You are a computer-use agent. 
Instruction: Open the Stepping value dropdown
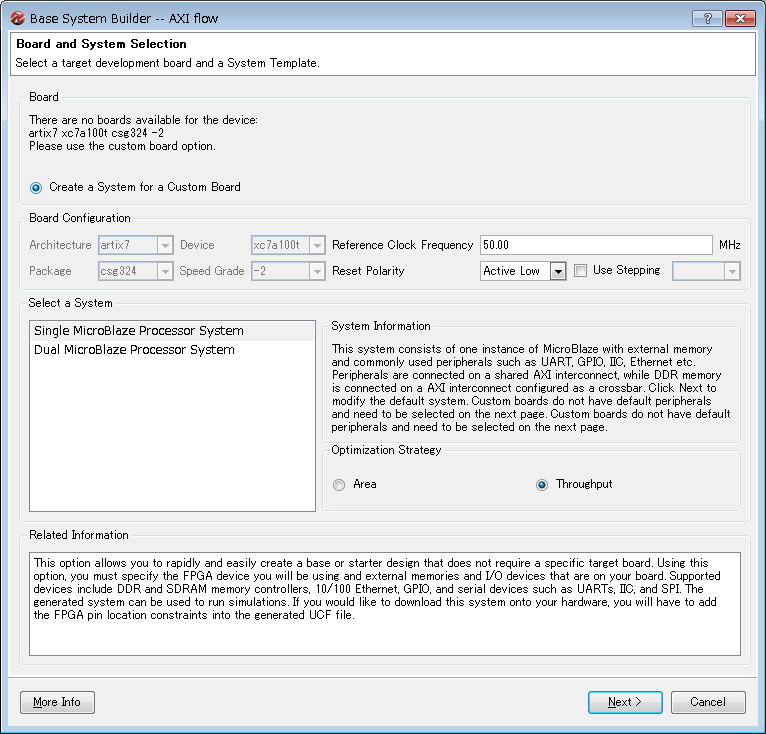tap(732, 272)
